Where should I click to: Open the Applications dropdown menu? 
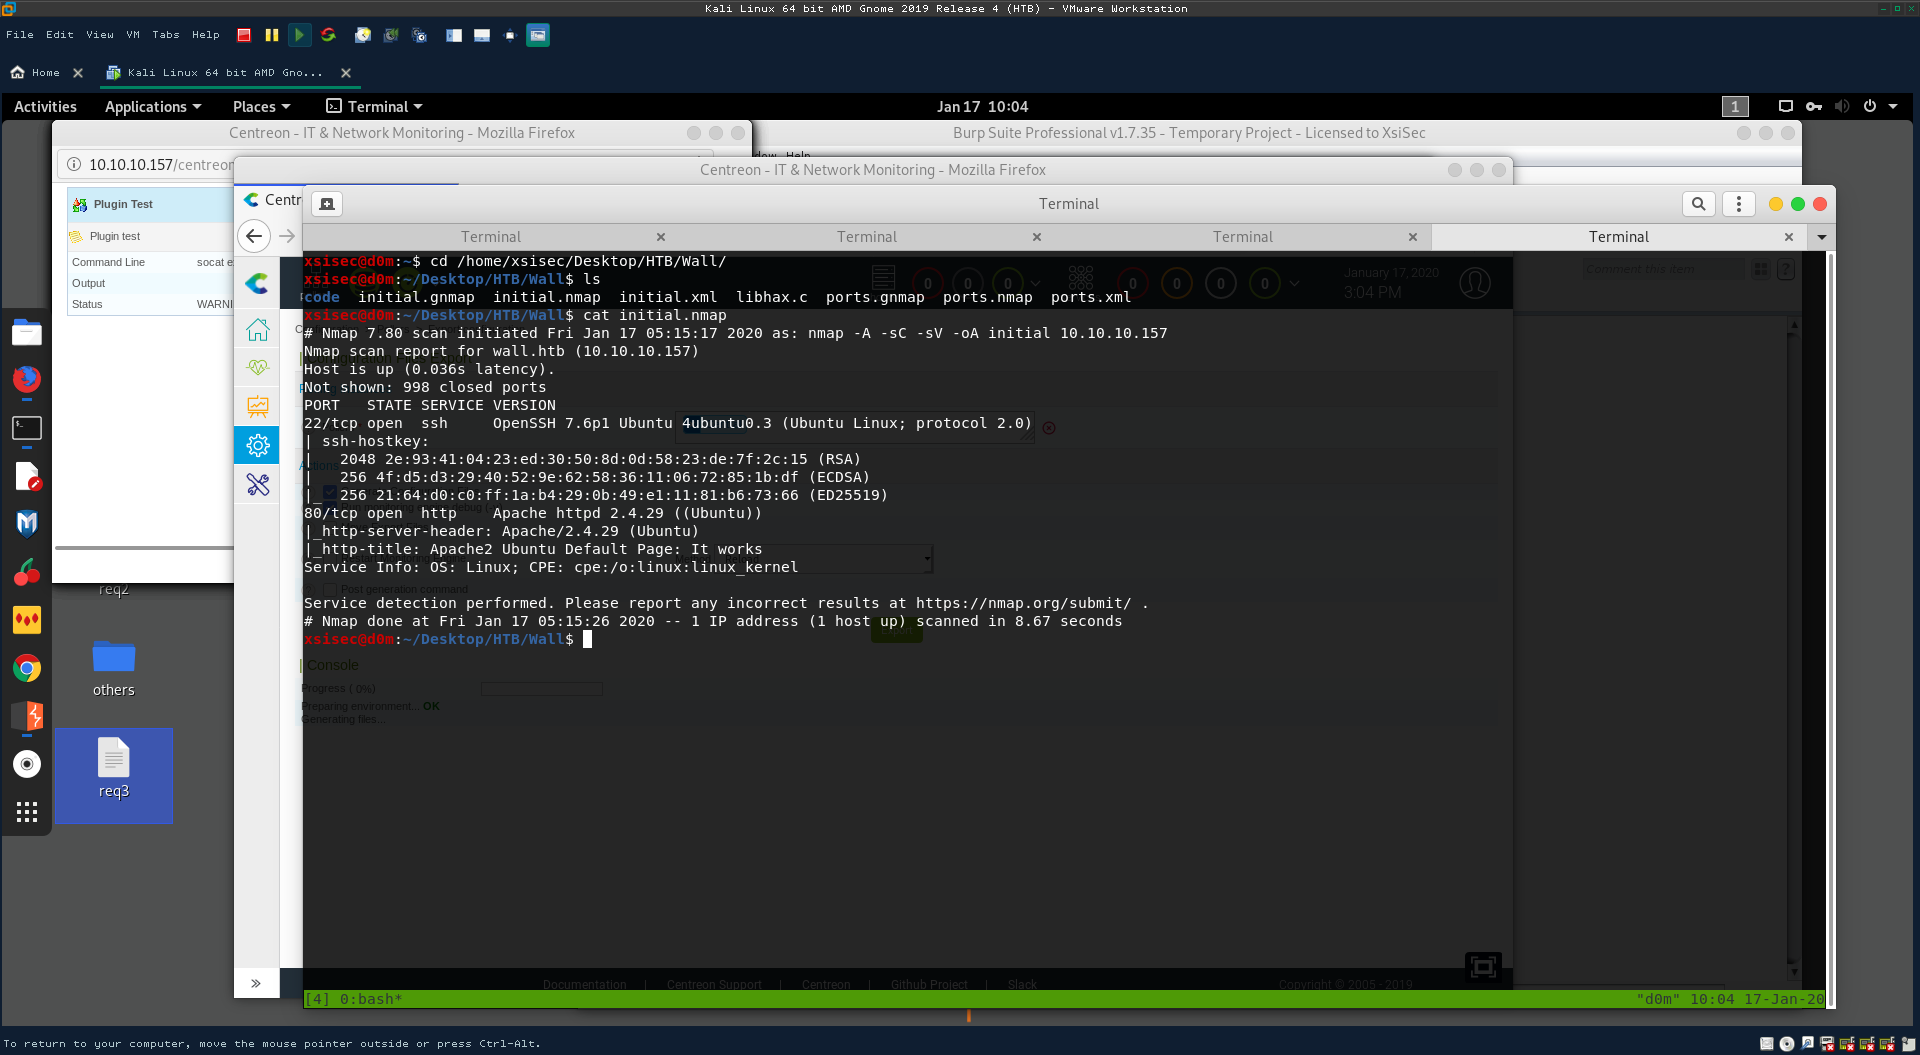(x=153, y=106)
